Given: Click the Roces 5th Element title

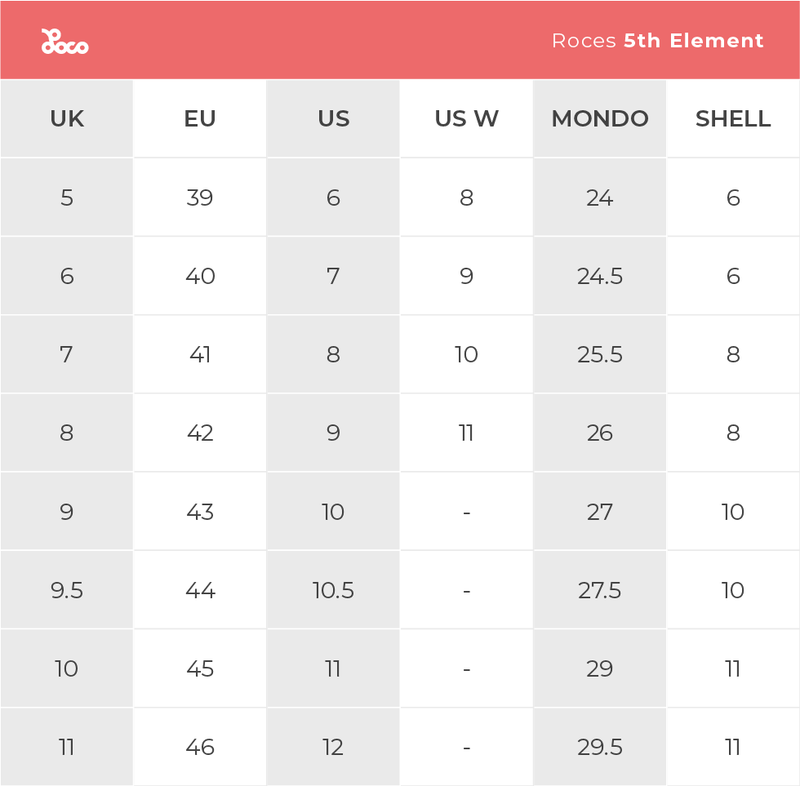Looking at the screenshot, I should (657, 41).
